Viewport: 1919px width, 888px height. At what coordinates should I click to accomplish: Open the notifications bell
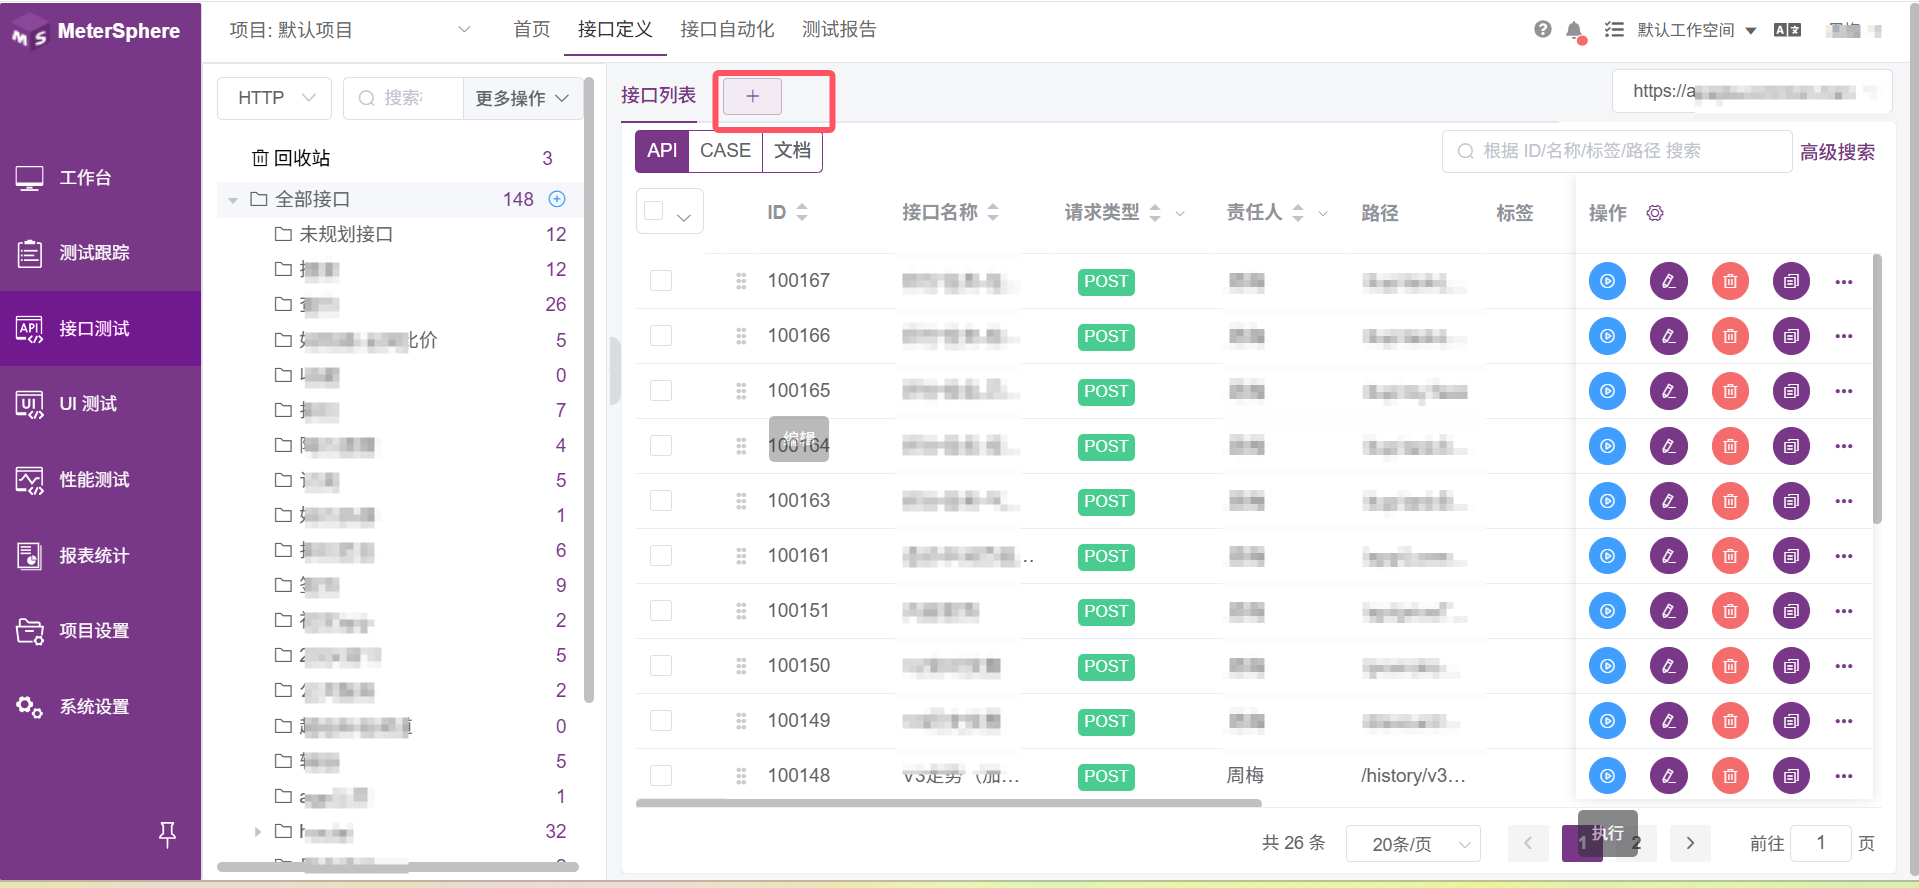1574,30
